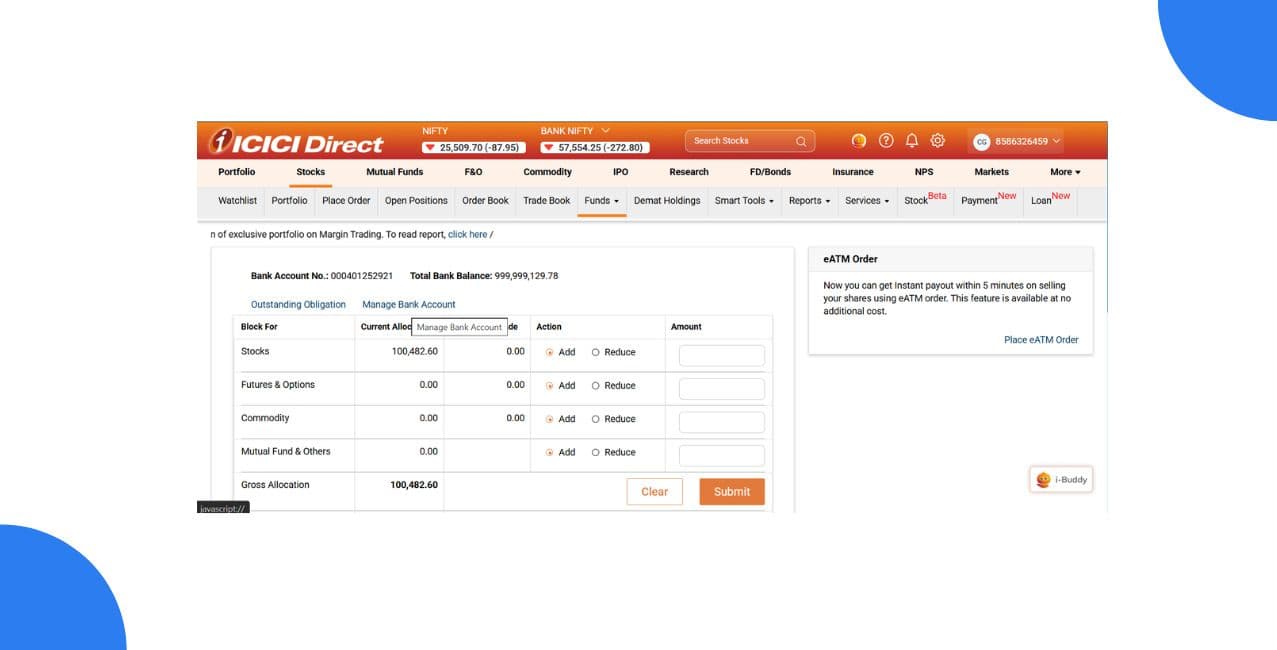Viewport: 1277px width, 650px height.
Task: Open the Markets tab
Action: tap(992, 172)
